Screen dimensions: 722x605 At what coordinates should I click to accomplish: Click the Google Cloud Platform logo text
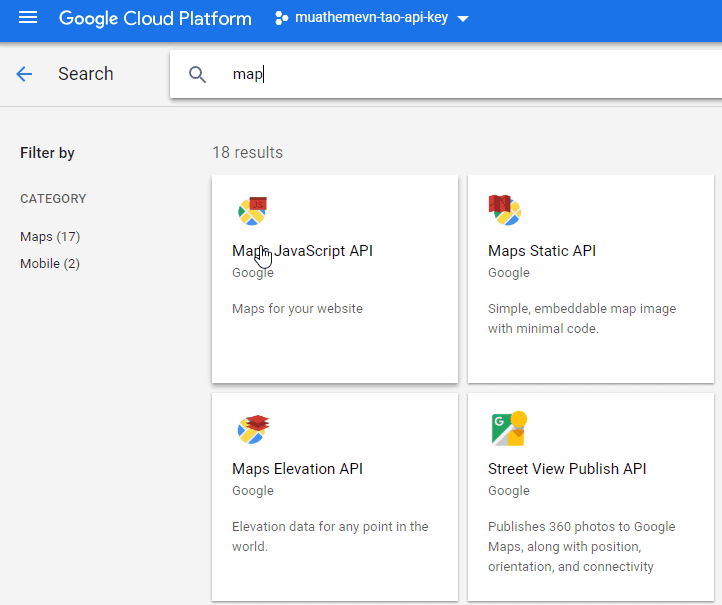(x=155, y=18)
